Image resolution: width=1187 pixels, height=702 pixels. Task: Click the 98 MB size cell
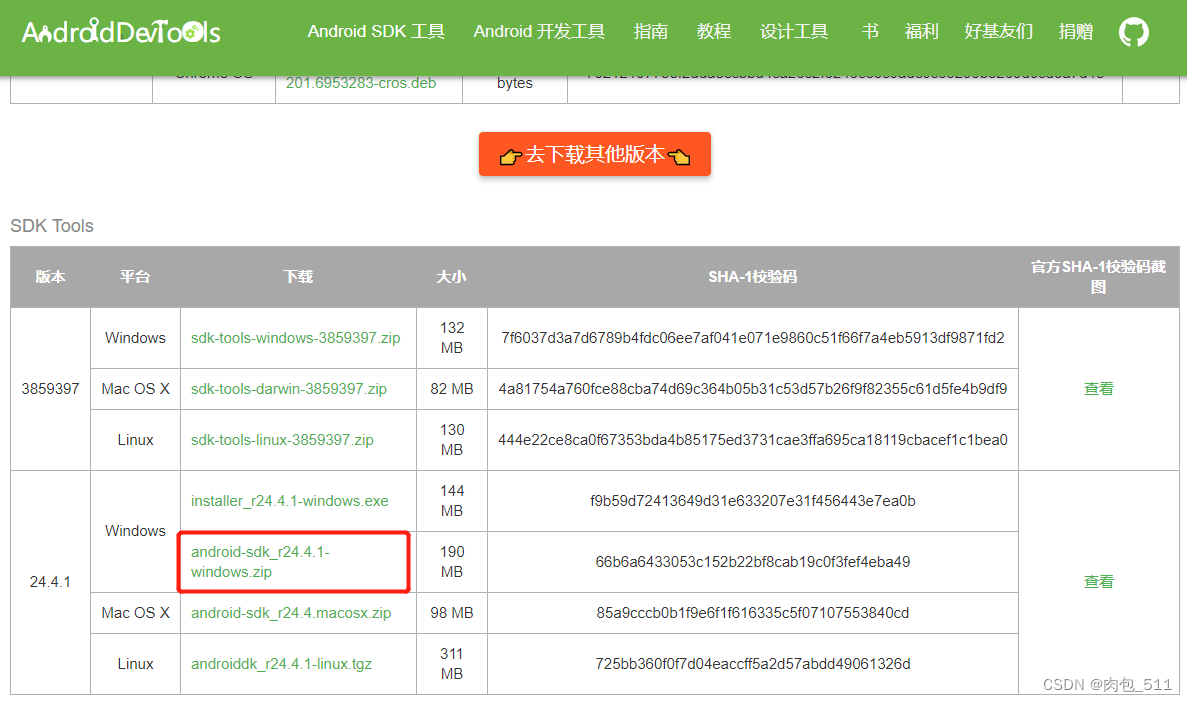tap(452, 613)
